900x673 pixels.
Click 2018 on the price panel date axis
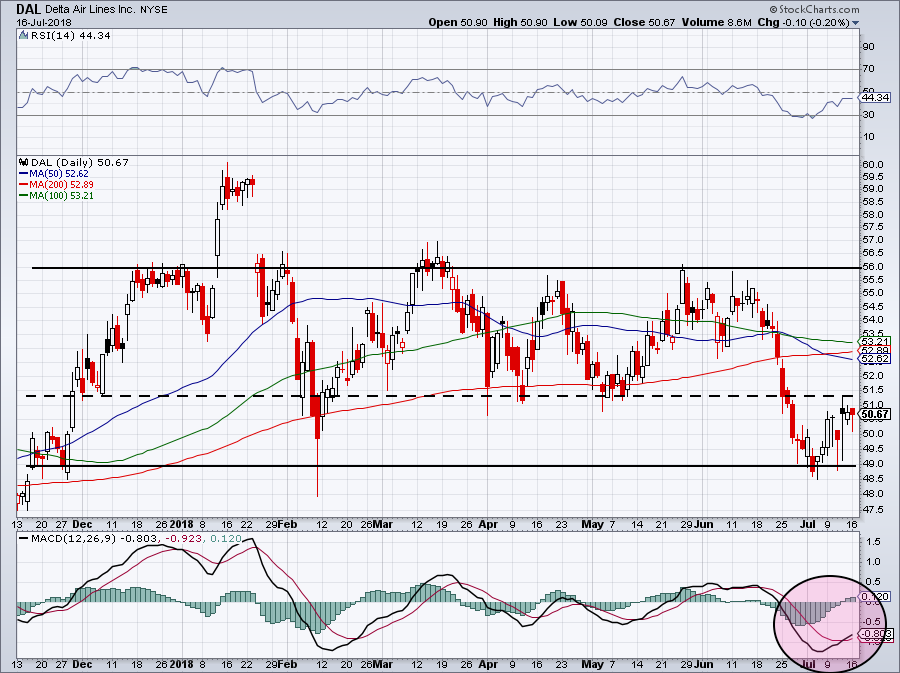pos(182,524)
